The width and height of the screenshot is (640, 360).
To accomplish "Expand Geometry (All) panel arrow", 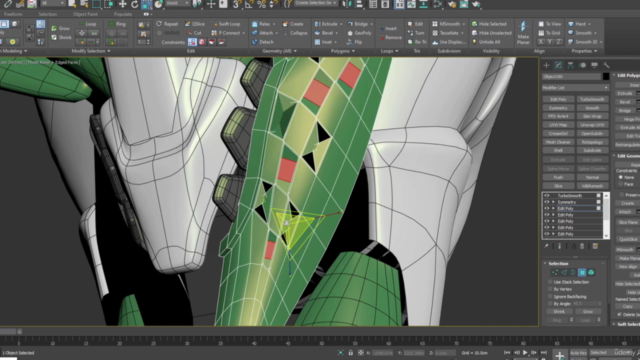I will pyautogui.click(x=295, y=51).
